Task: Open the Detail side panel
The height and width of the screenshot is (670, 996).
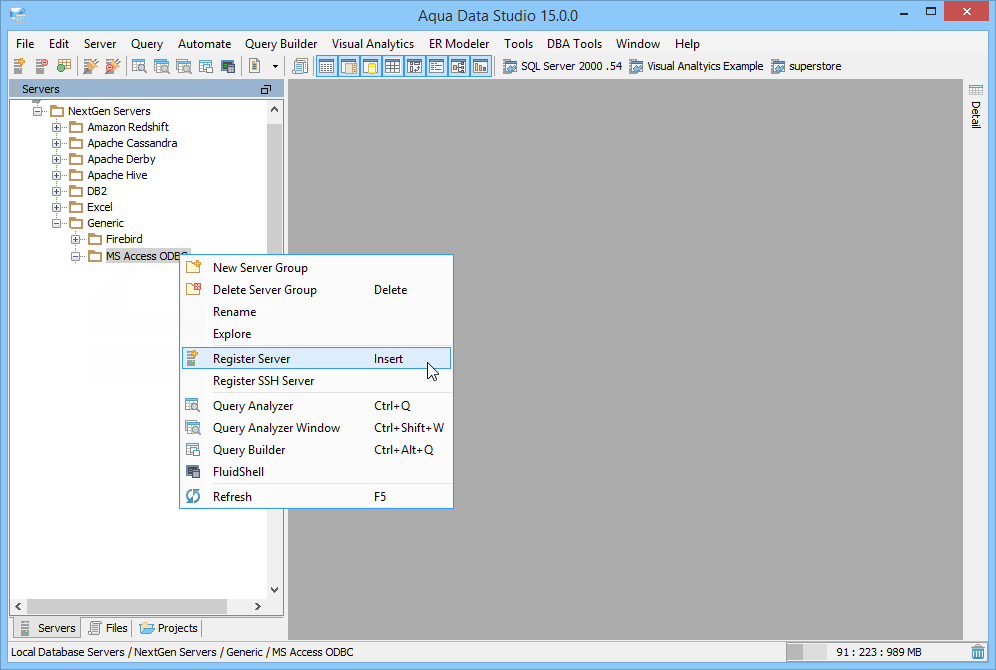Action: pyautogui.click(x=976, y=106)
